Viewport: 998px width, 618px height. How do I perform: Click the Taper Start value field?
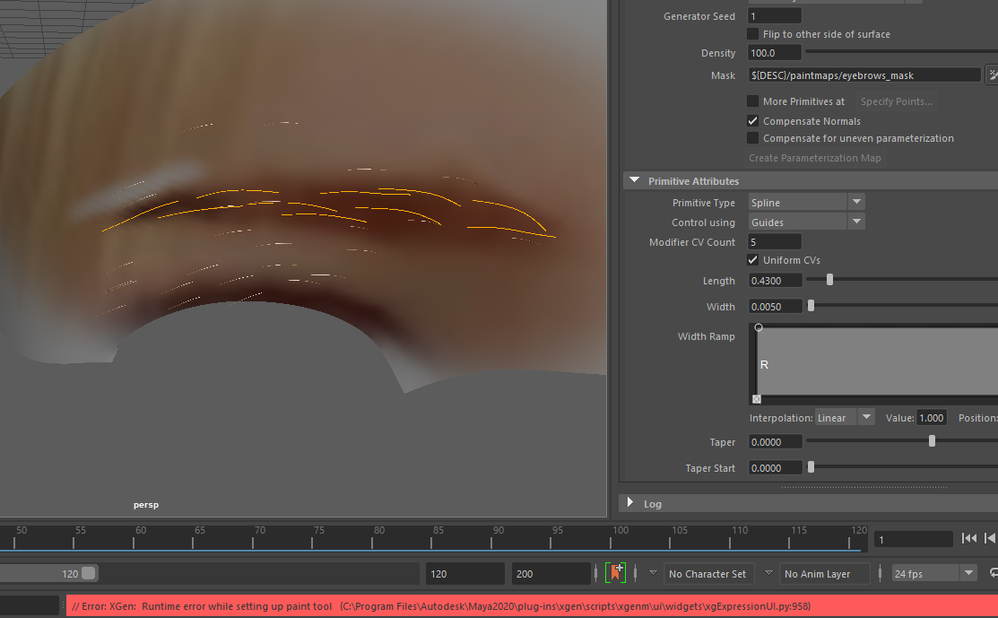pyautogui.click(x=775, y=468)
